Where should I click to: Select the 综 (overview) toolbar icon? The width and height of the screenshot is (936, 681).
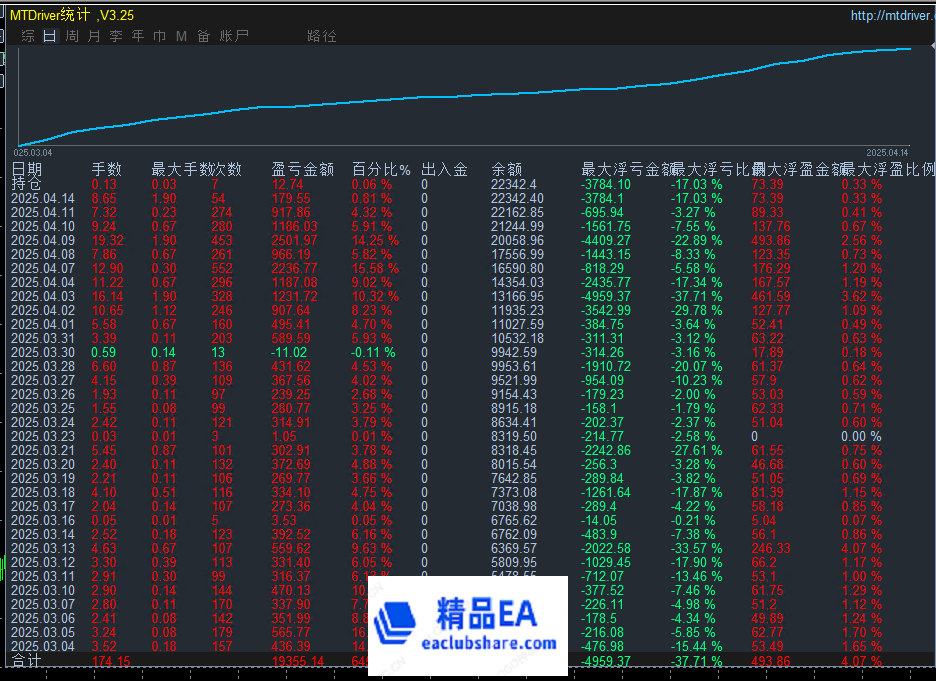tap(28, 35)
